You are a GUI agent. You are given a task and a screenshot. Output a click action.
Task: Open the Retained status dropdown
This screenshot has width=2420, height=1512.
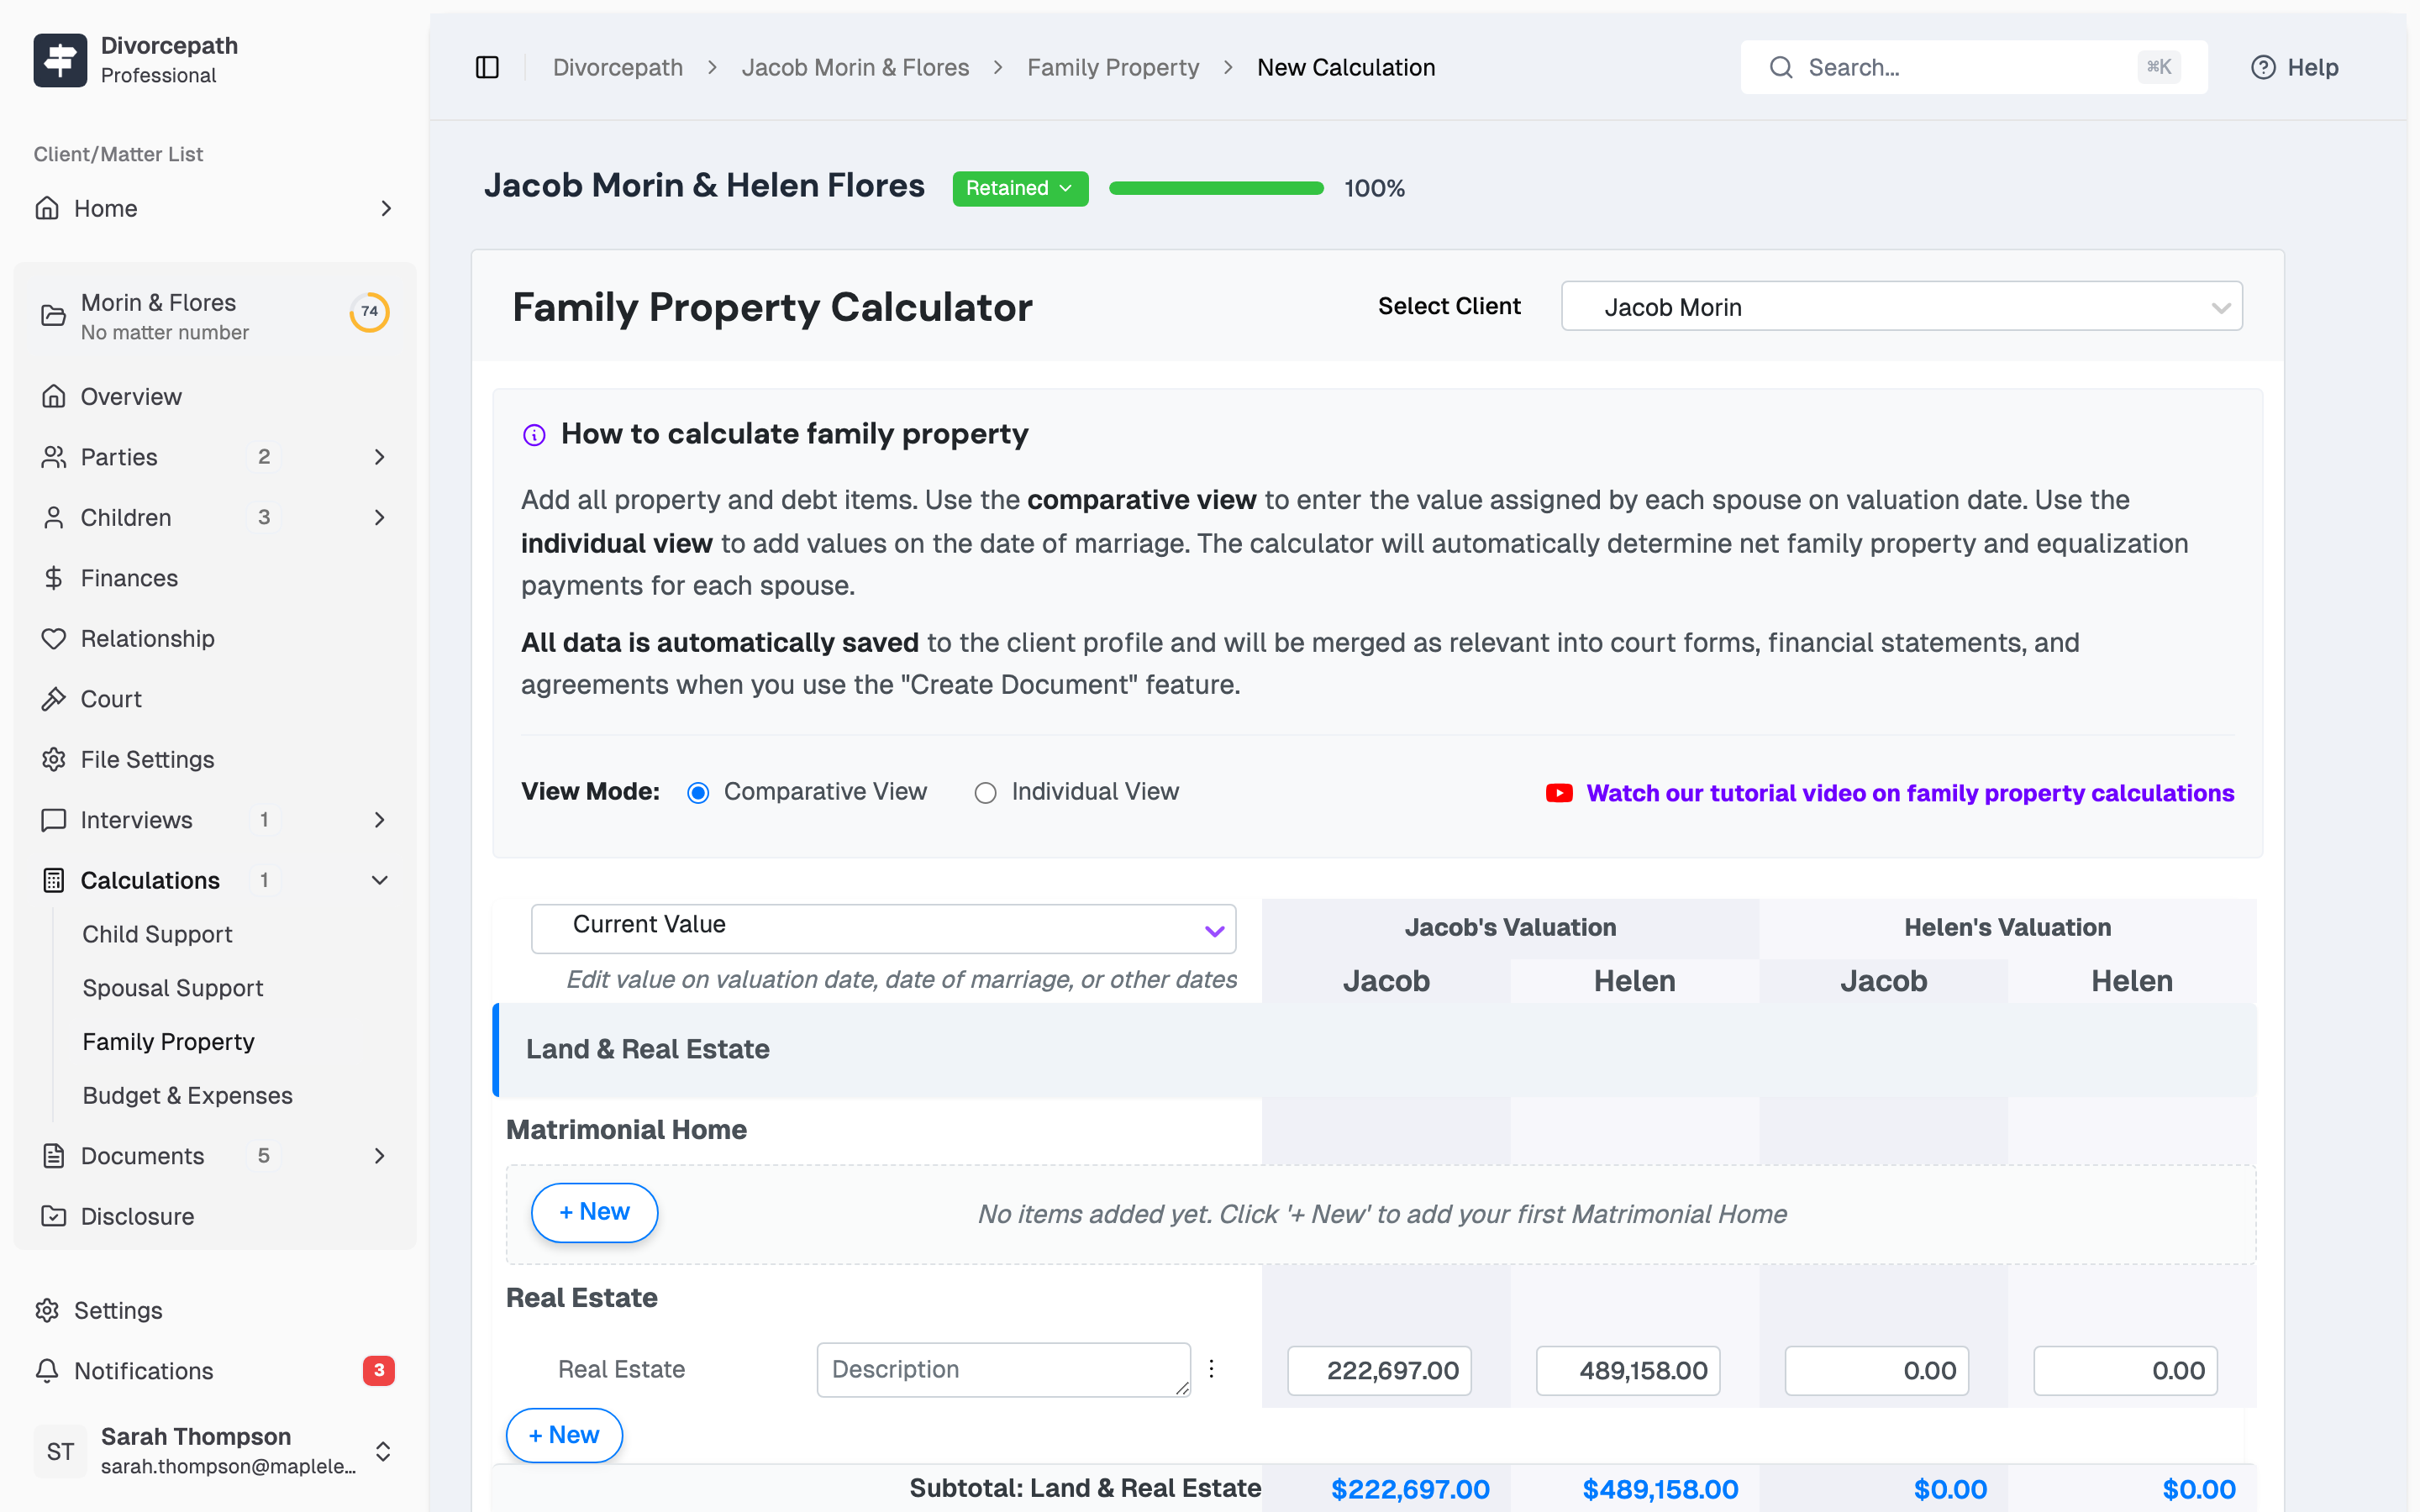[x=1020, y=188]
